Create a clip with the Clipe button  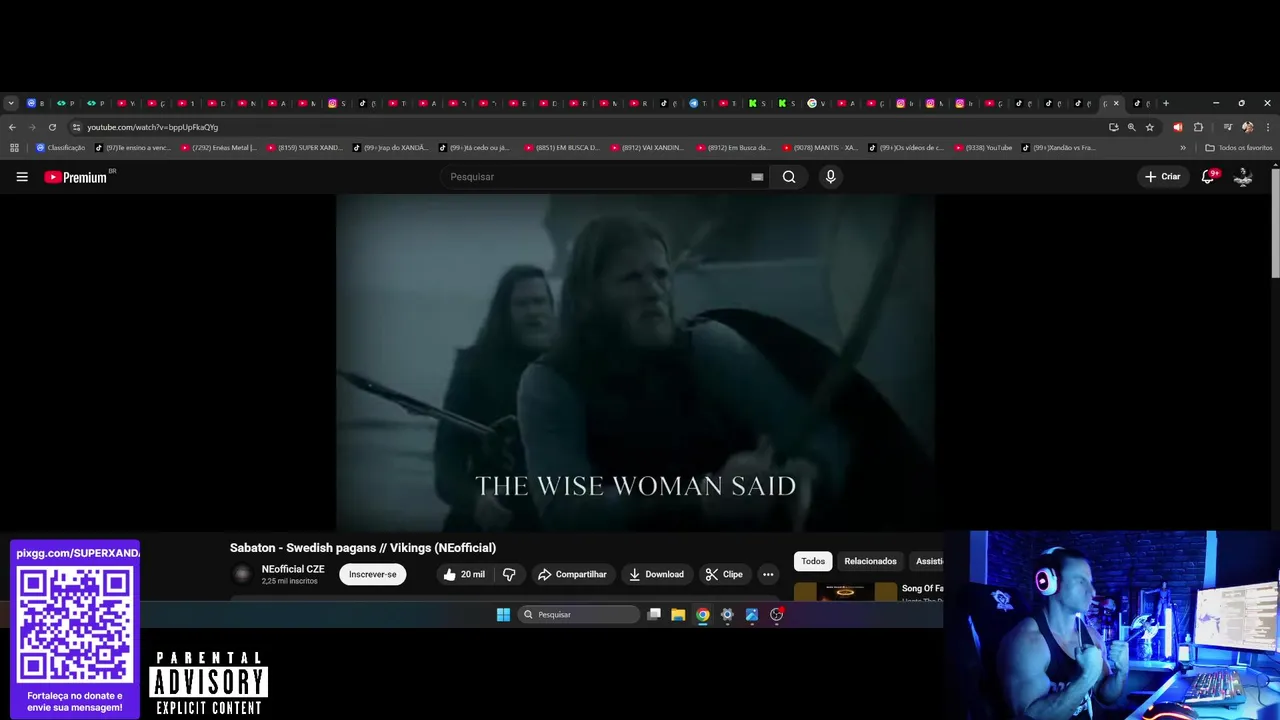(x=724, y=574)
